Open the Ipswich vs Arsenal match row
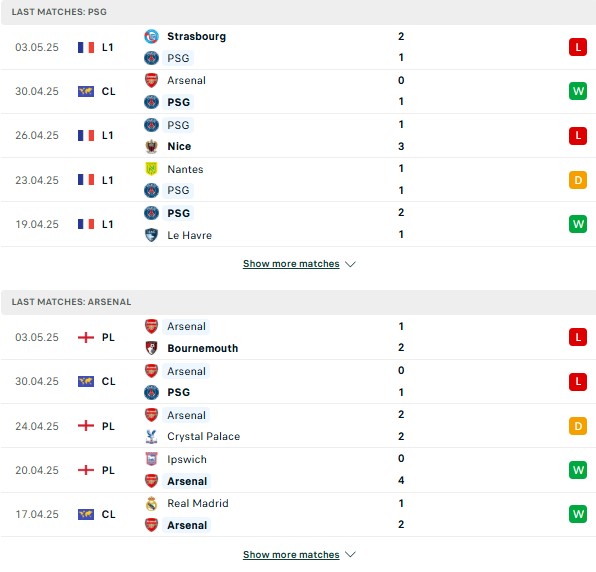This screenshot has height=572, width=596. (298, 470)
